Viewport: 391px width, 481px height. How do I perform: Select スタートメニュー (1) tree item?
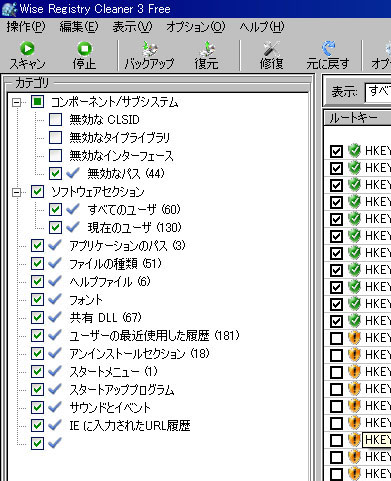(x=113, y=372)
